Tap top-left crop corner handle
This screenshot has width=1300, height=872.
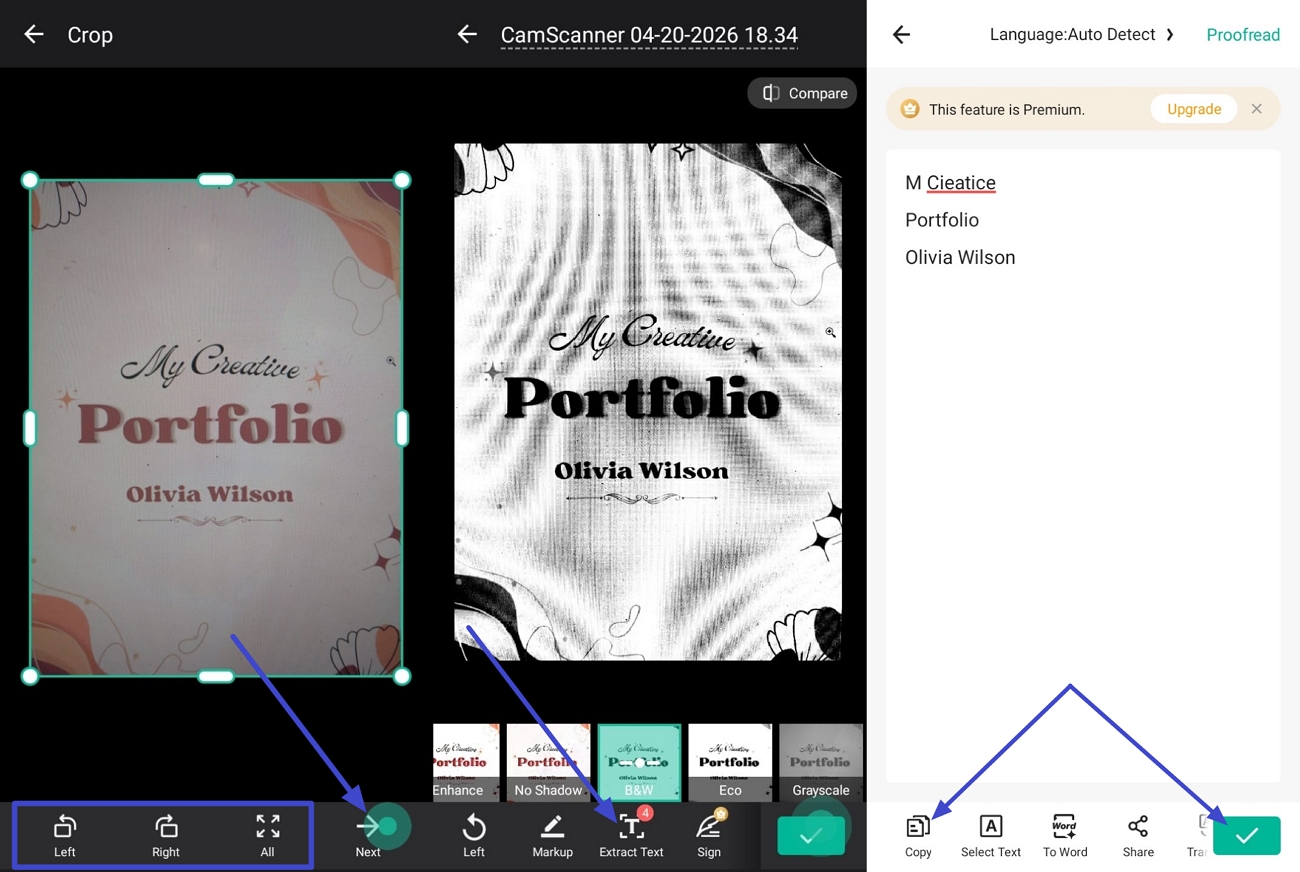30,180
